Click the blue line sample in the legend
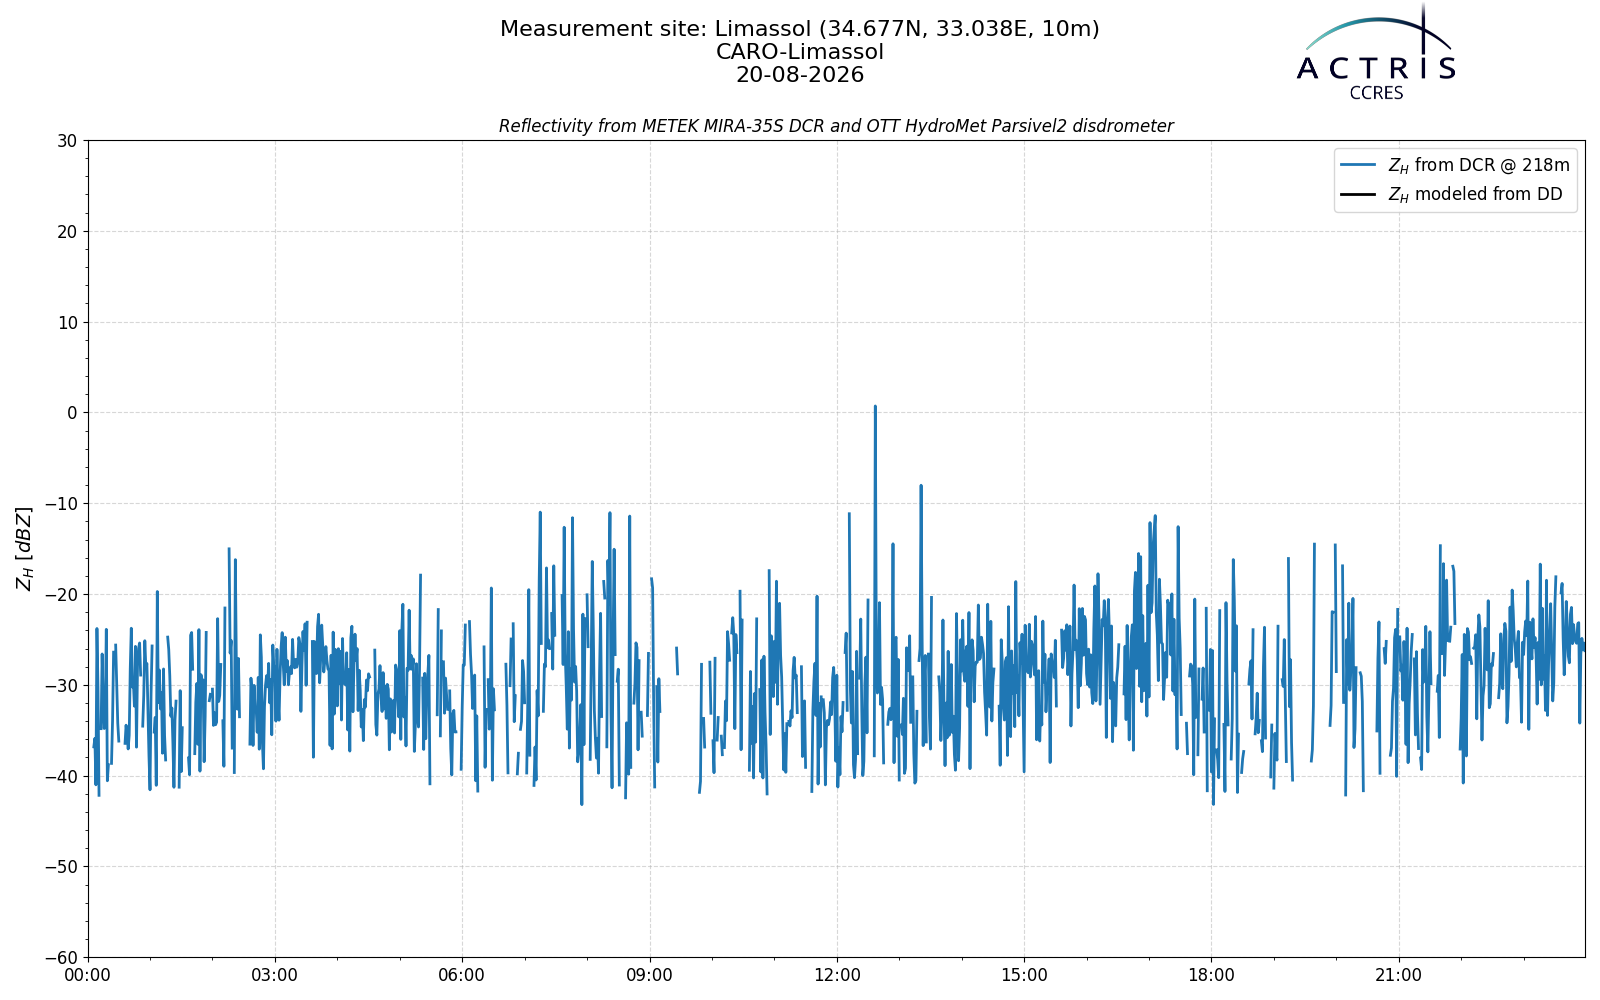Viewport: 1600px width, 1000px height. tap(1359, 165)
